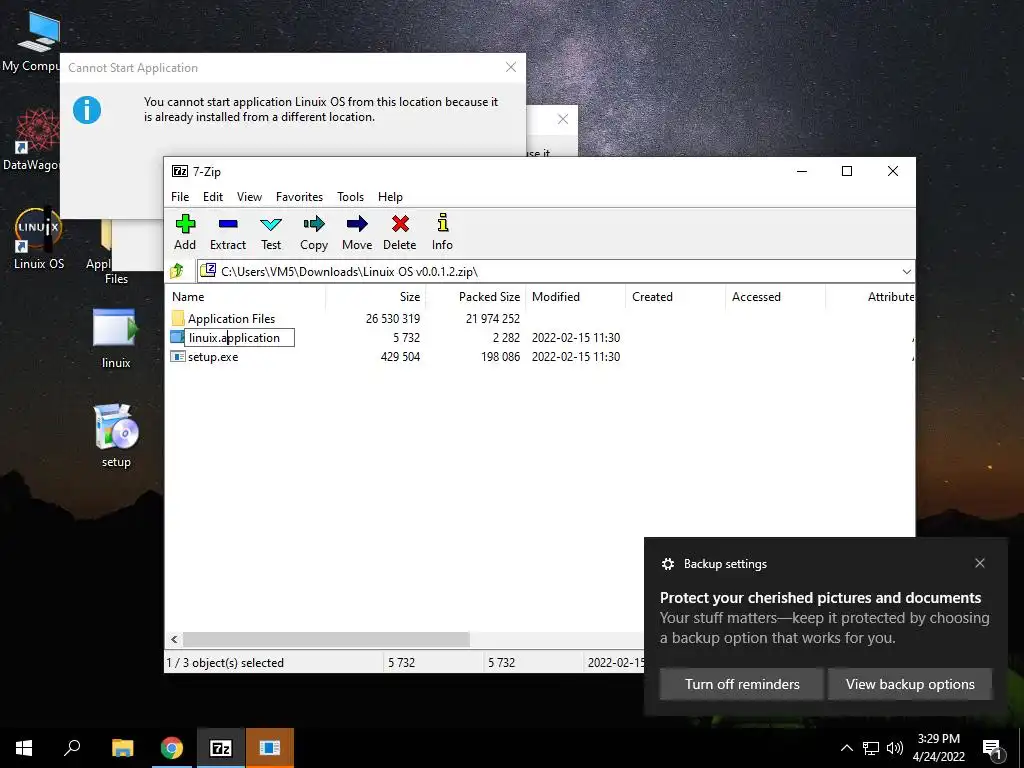Viewport: 1024px width, 768px height.
Task: Click the info icon in error dialog
Action: point(87,110)
